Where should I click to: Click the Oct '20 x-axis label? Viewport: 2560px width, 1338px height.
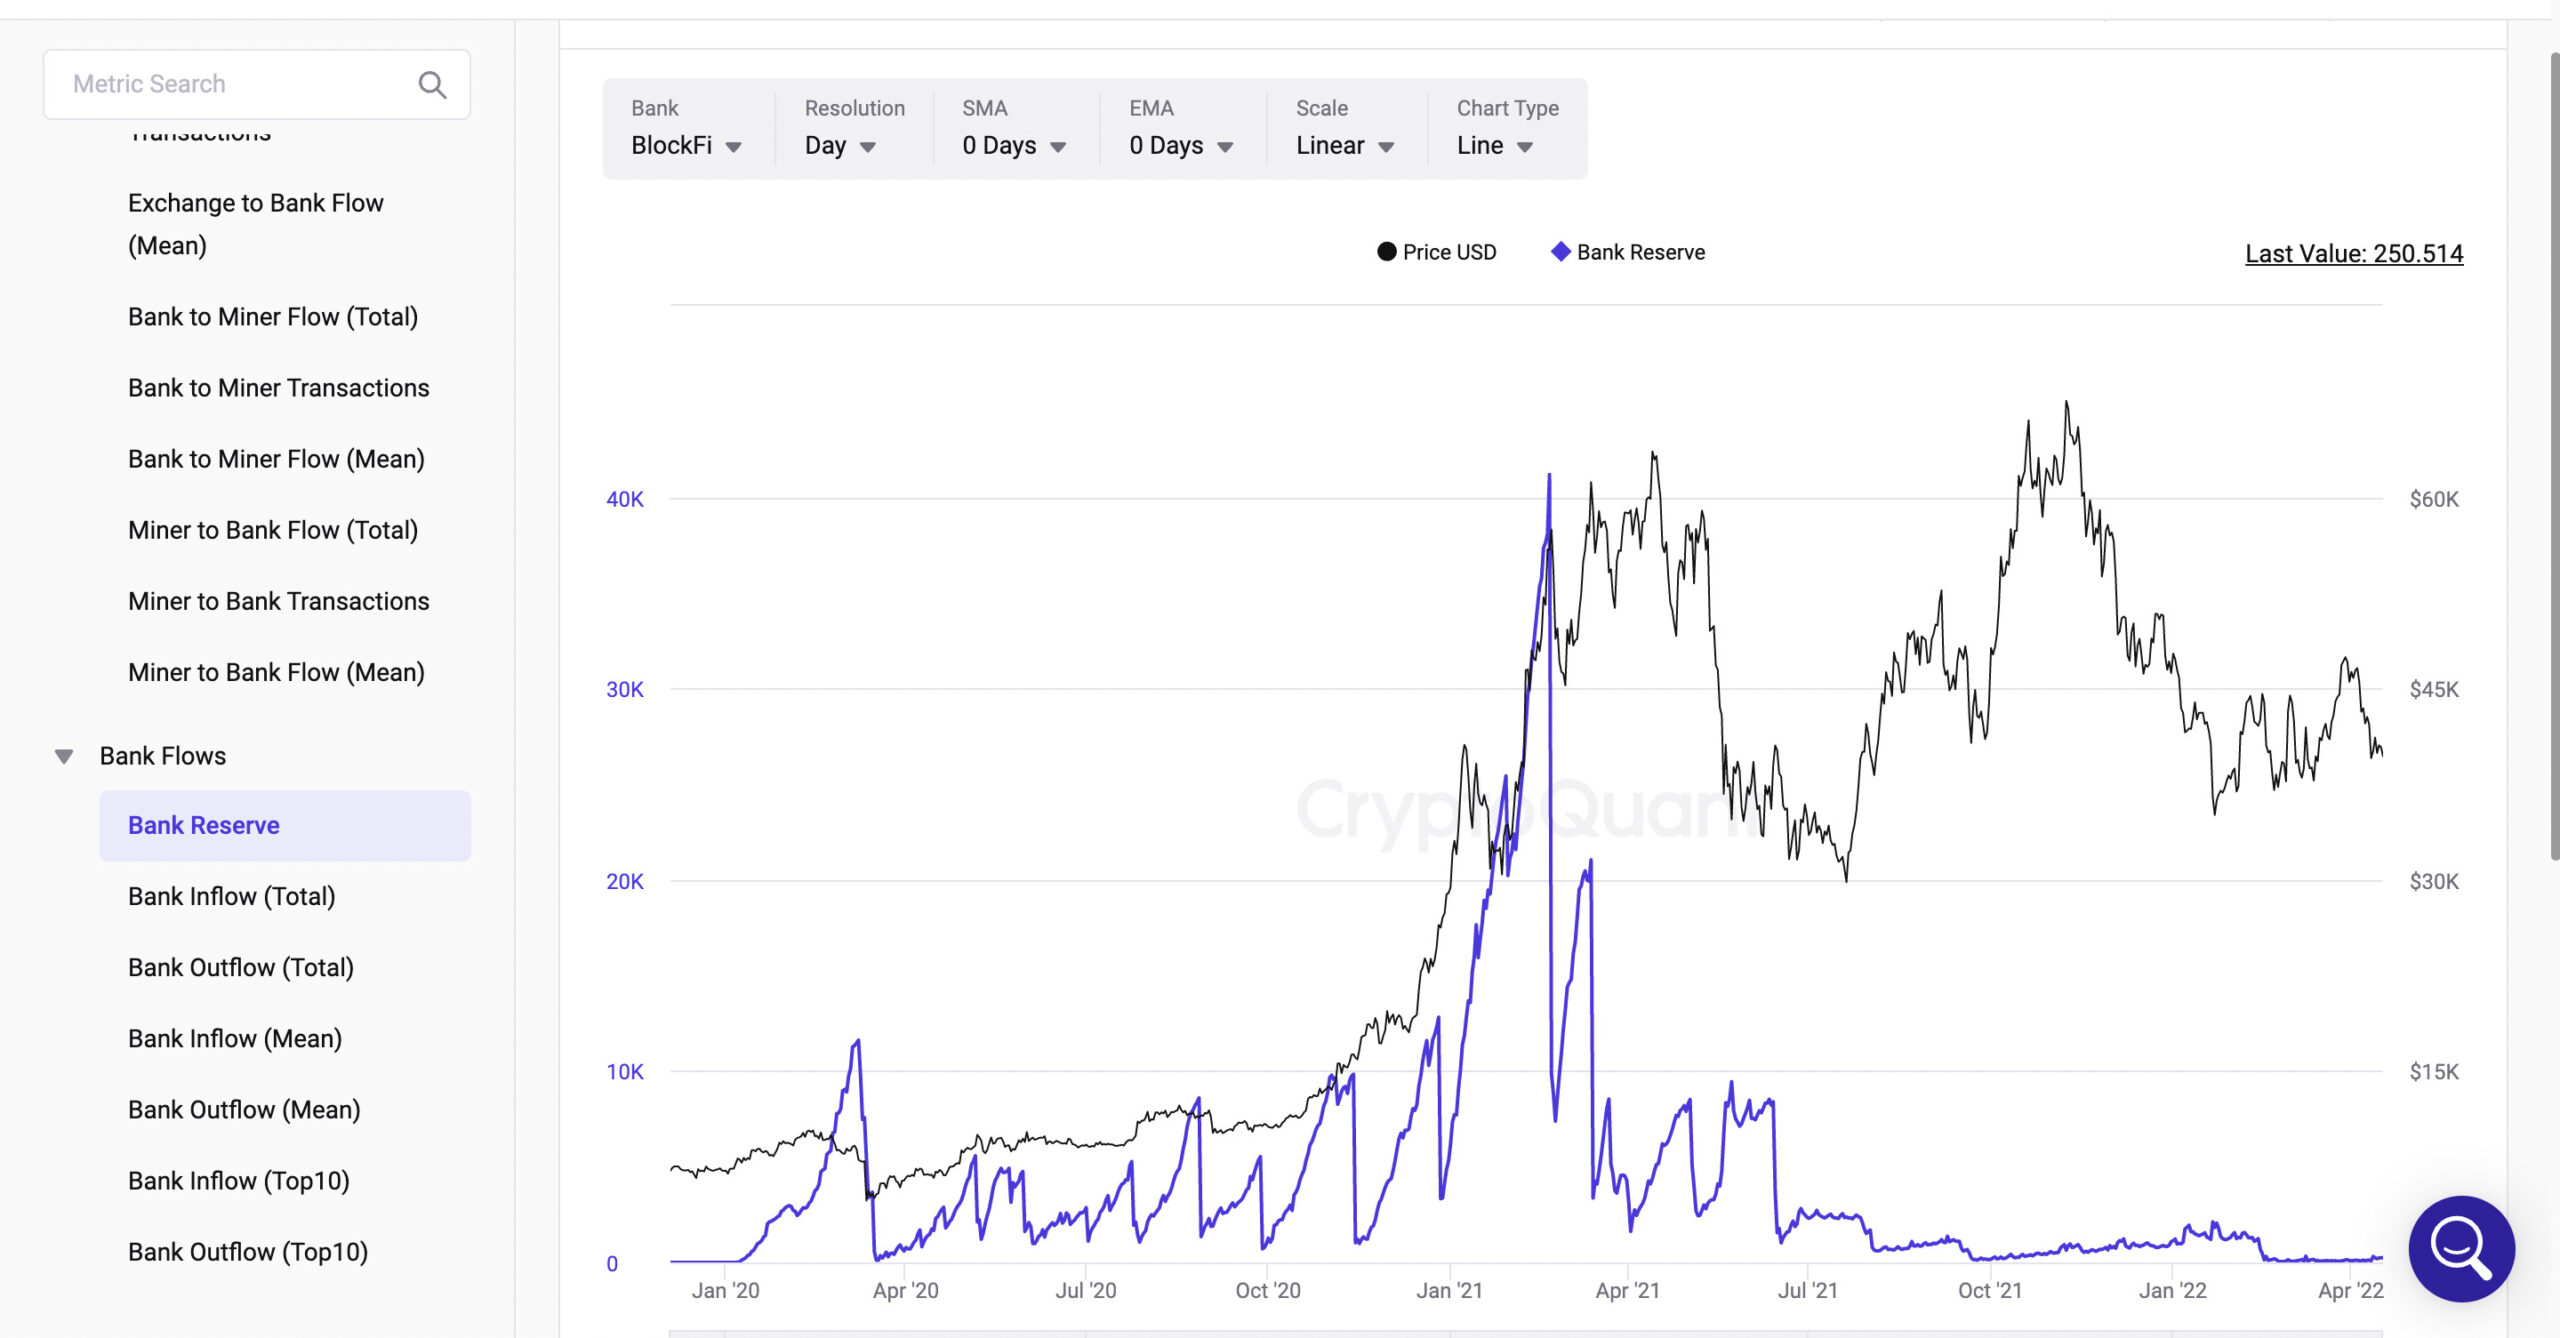(x=1268, y=1291)
